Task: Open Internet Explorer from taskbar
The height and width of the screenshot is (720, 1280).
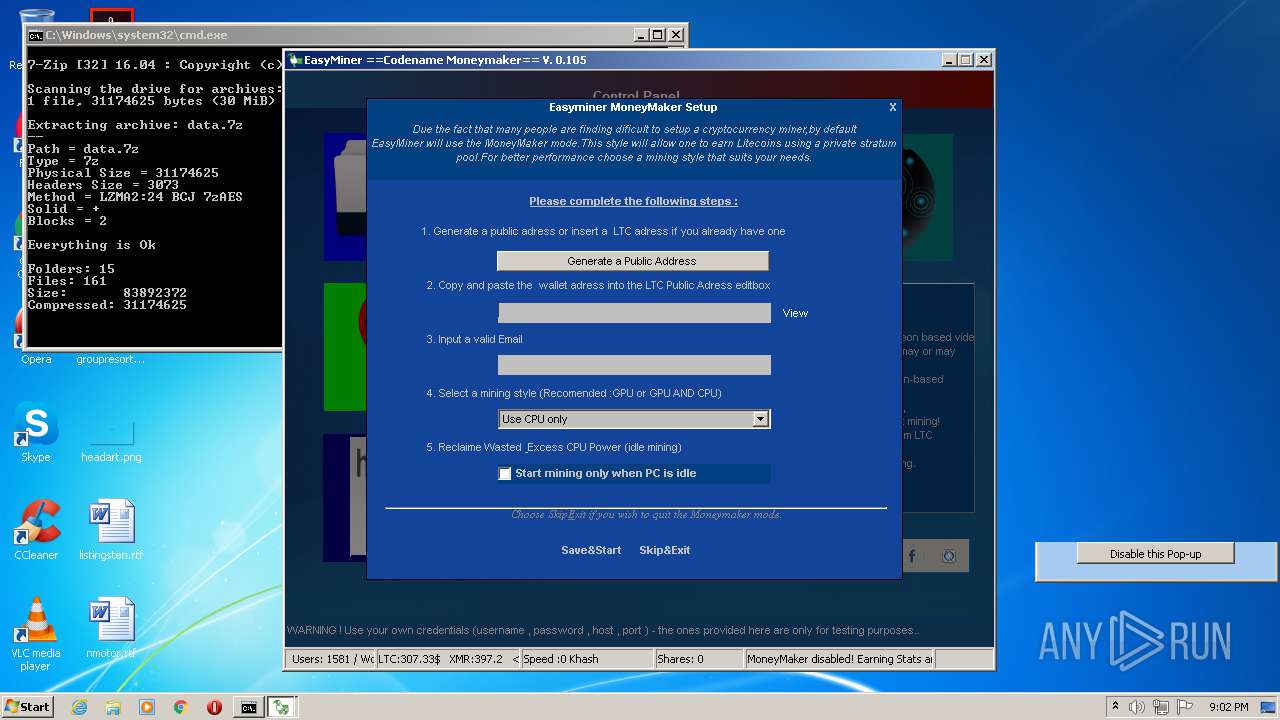Action: (x=79, y=707)
